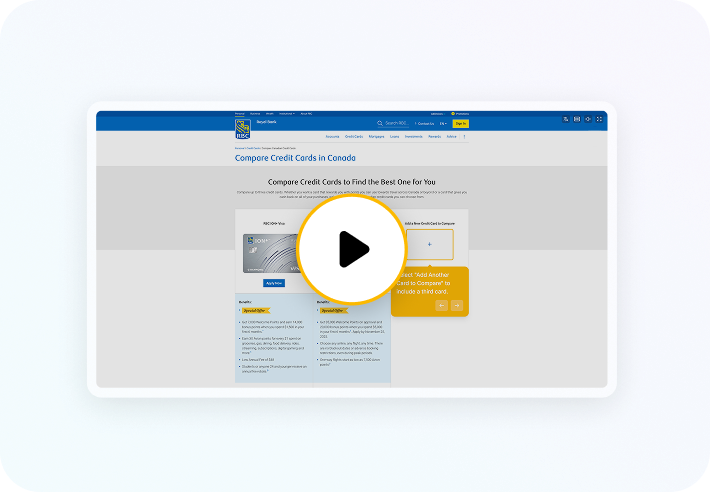Select the Personal tab
Viewport: 710px width, 492px height.
coord(240,114)
